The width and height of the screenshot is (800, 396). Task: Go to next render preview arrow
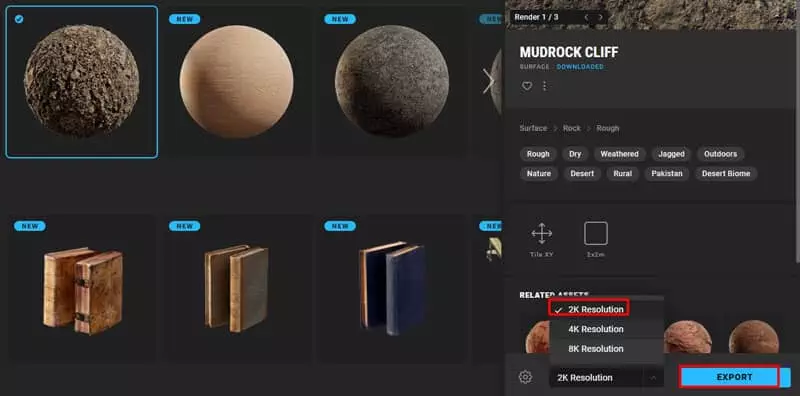point(600,17)
